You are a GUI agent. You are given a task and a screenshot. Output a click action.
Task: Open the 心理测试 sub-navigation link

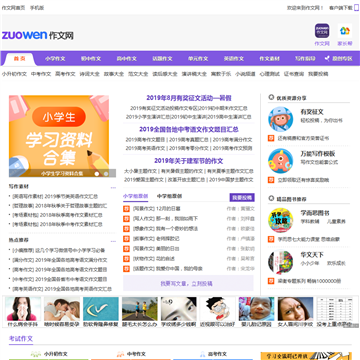(270, 74)
